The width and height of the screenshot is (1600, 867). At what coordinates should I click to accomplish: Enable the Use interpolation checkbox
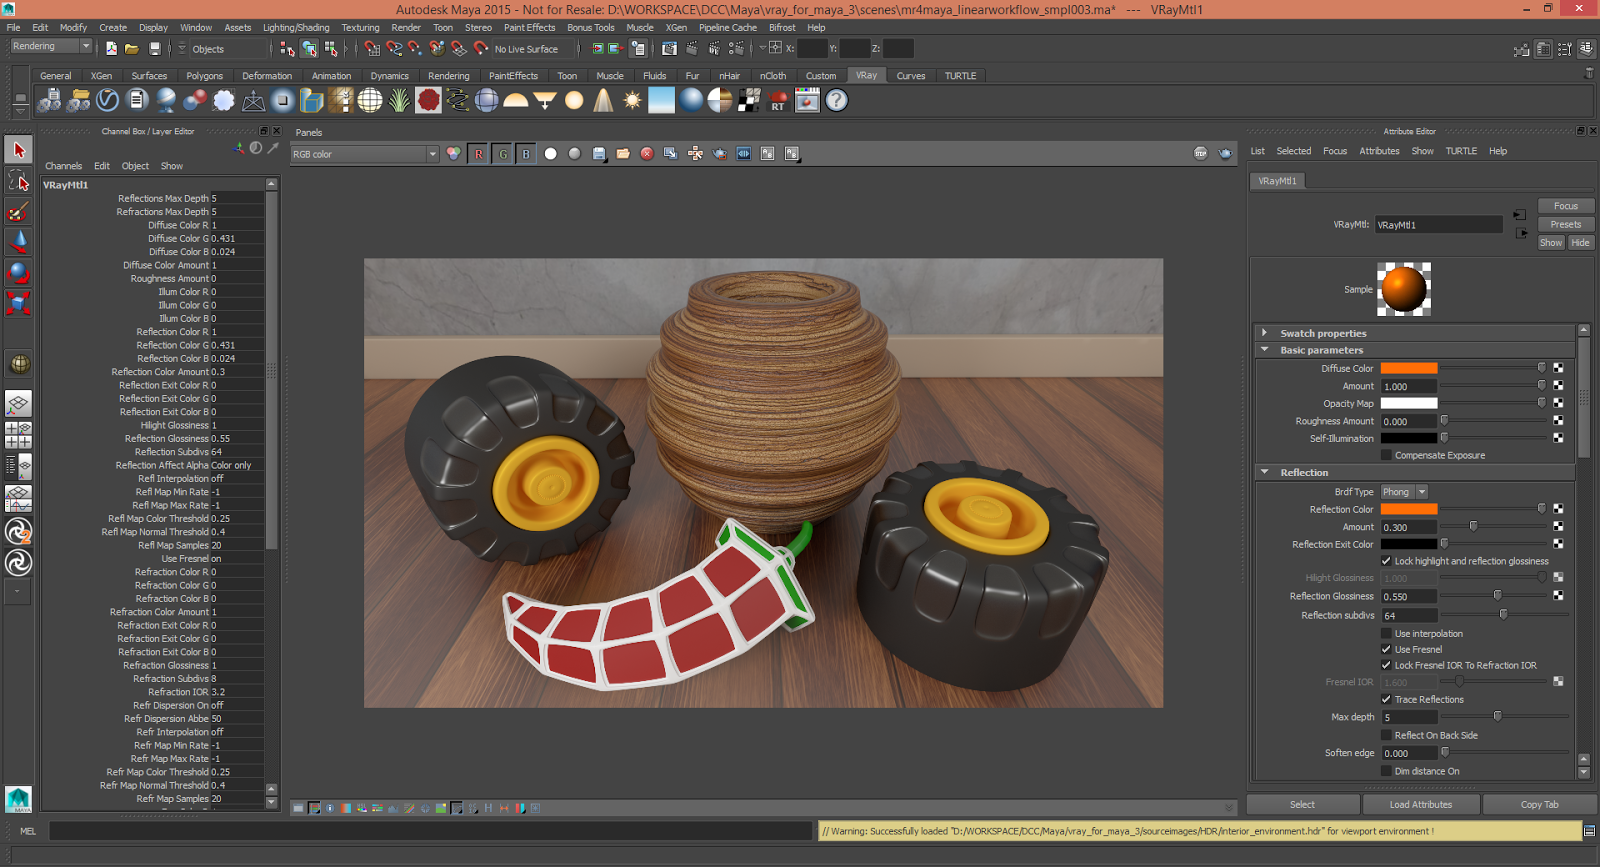pos(1387,633)
